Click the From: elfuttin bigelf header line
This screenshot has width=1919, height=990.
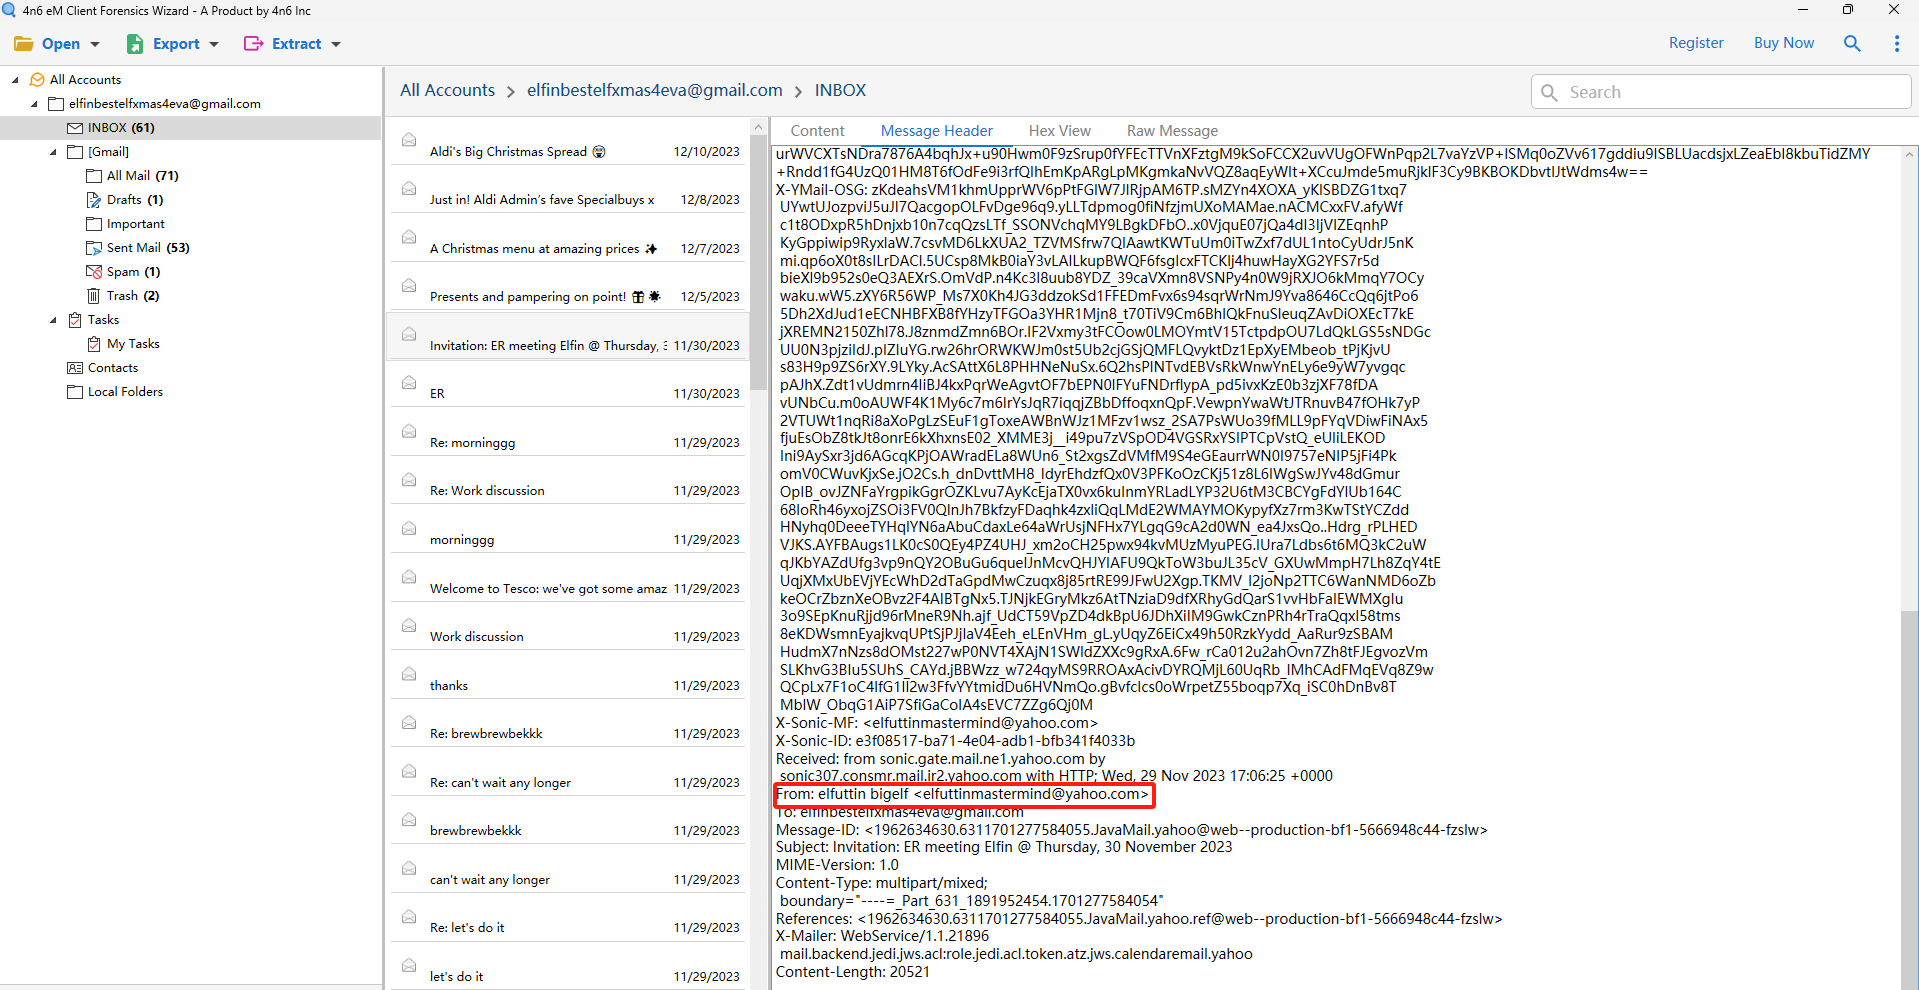pyautogui.click(x=962, y=794)
